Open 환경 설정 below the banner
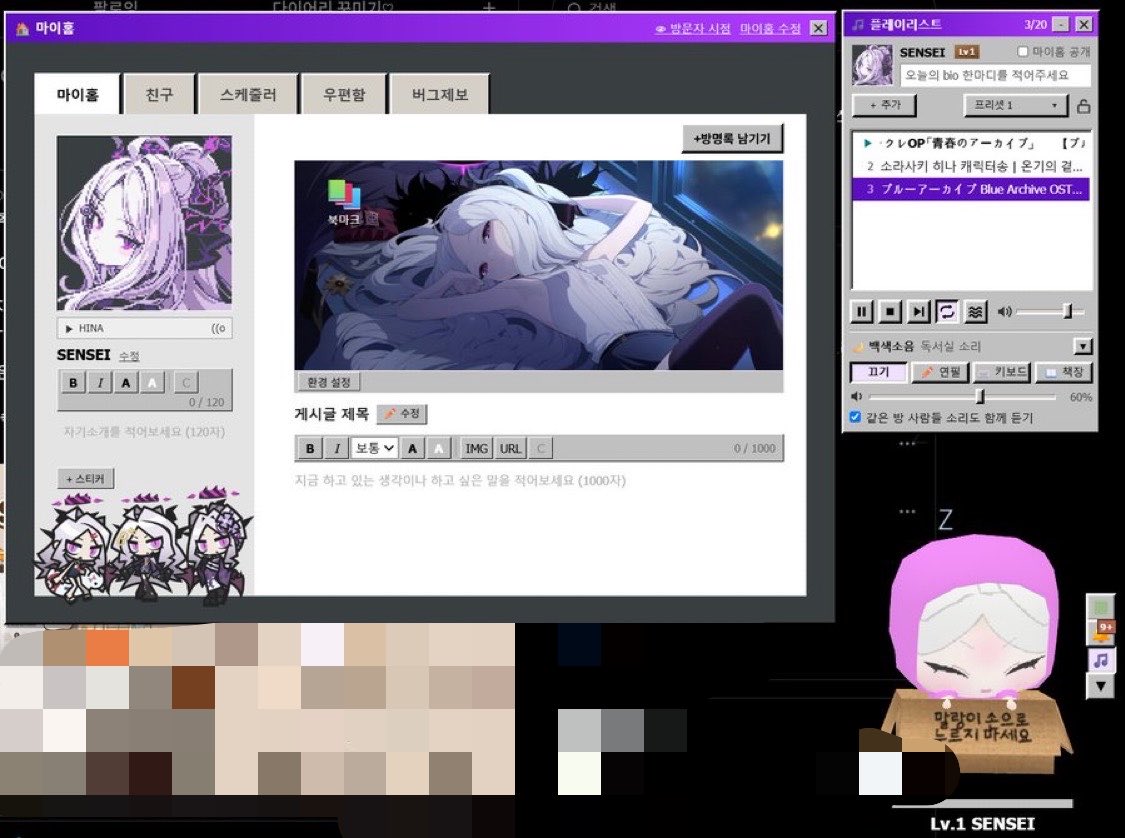This screenshot has height=838, width=1125. point(329,382)
